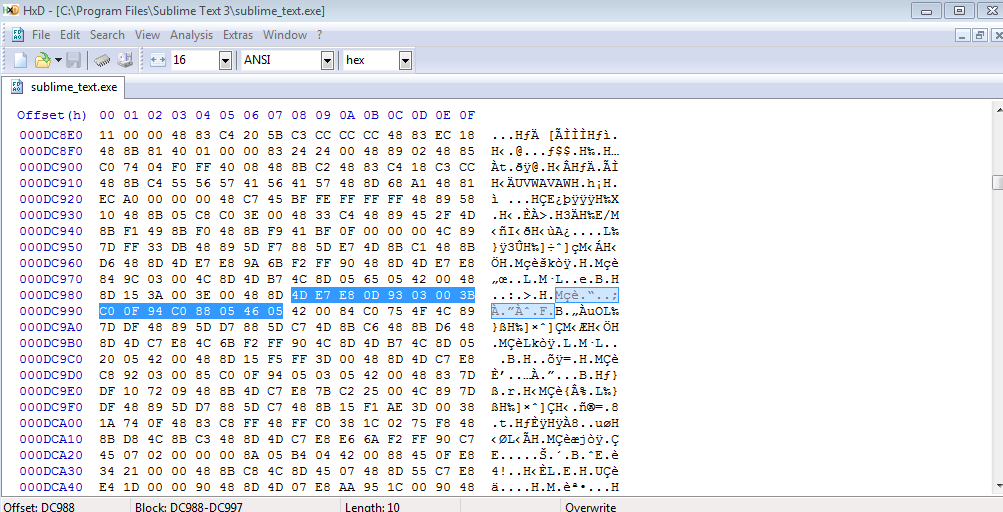Viewport: 1003px width, 512px height.
Task: Open the Analysis menu
Action: pos(191,35)
